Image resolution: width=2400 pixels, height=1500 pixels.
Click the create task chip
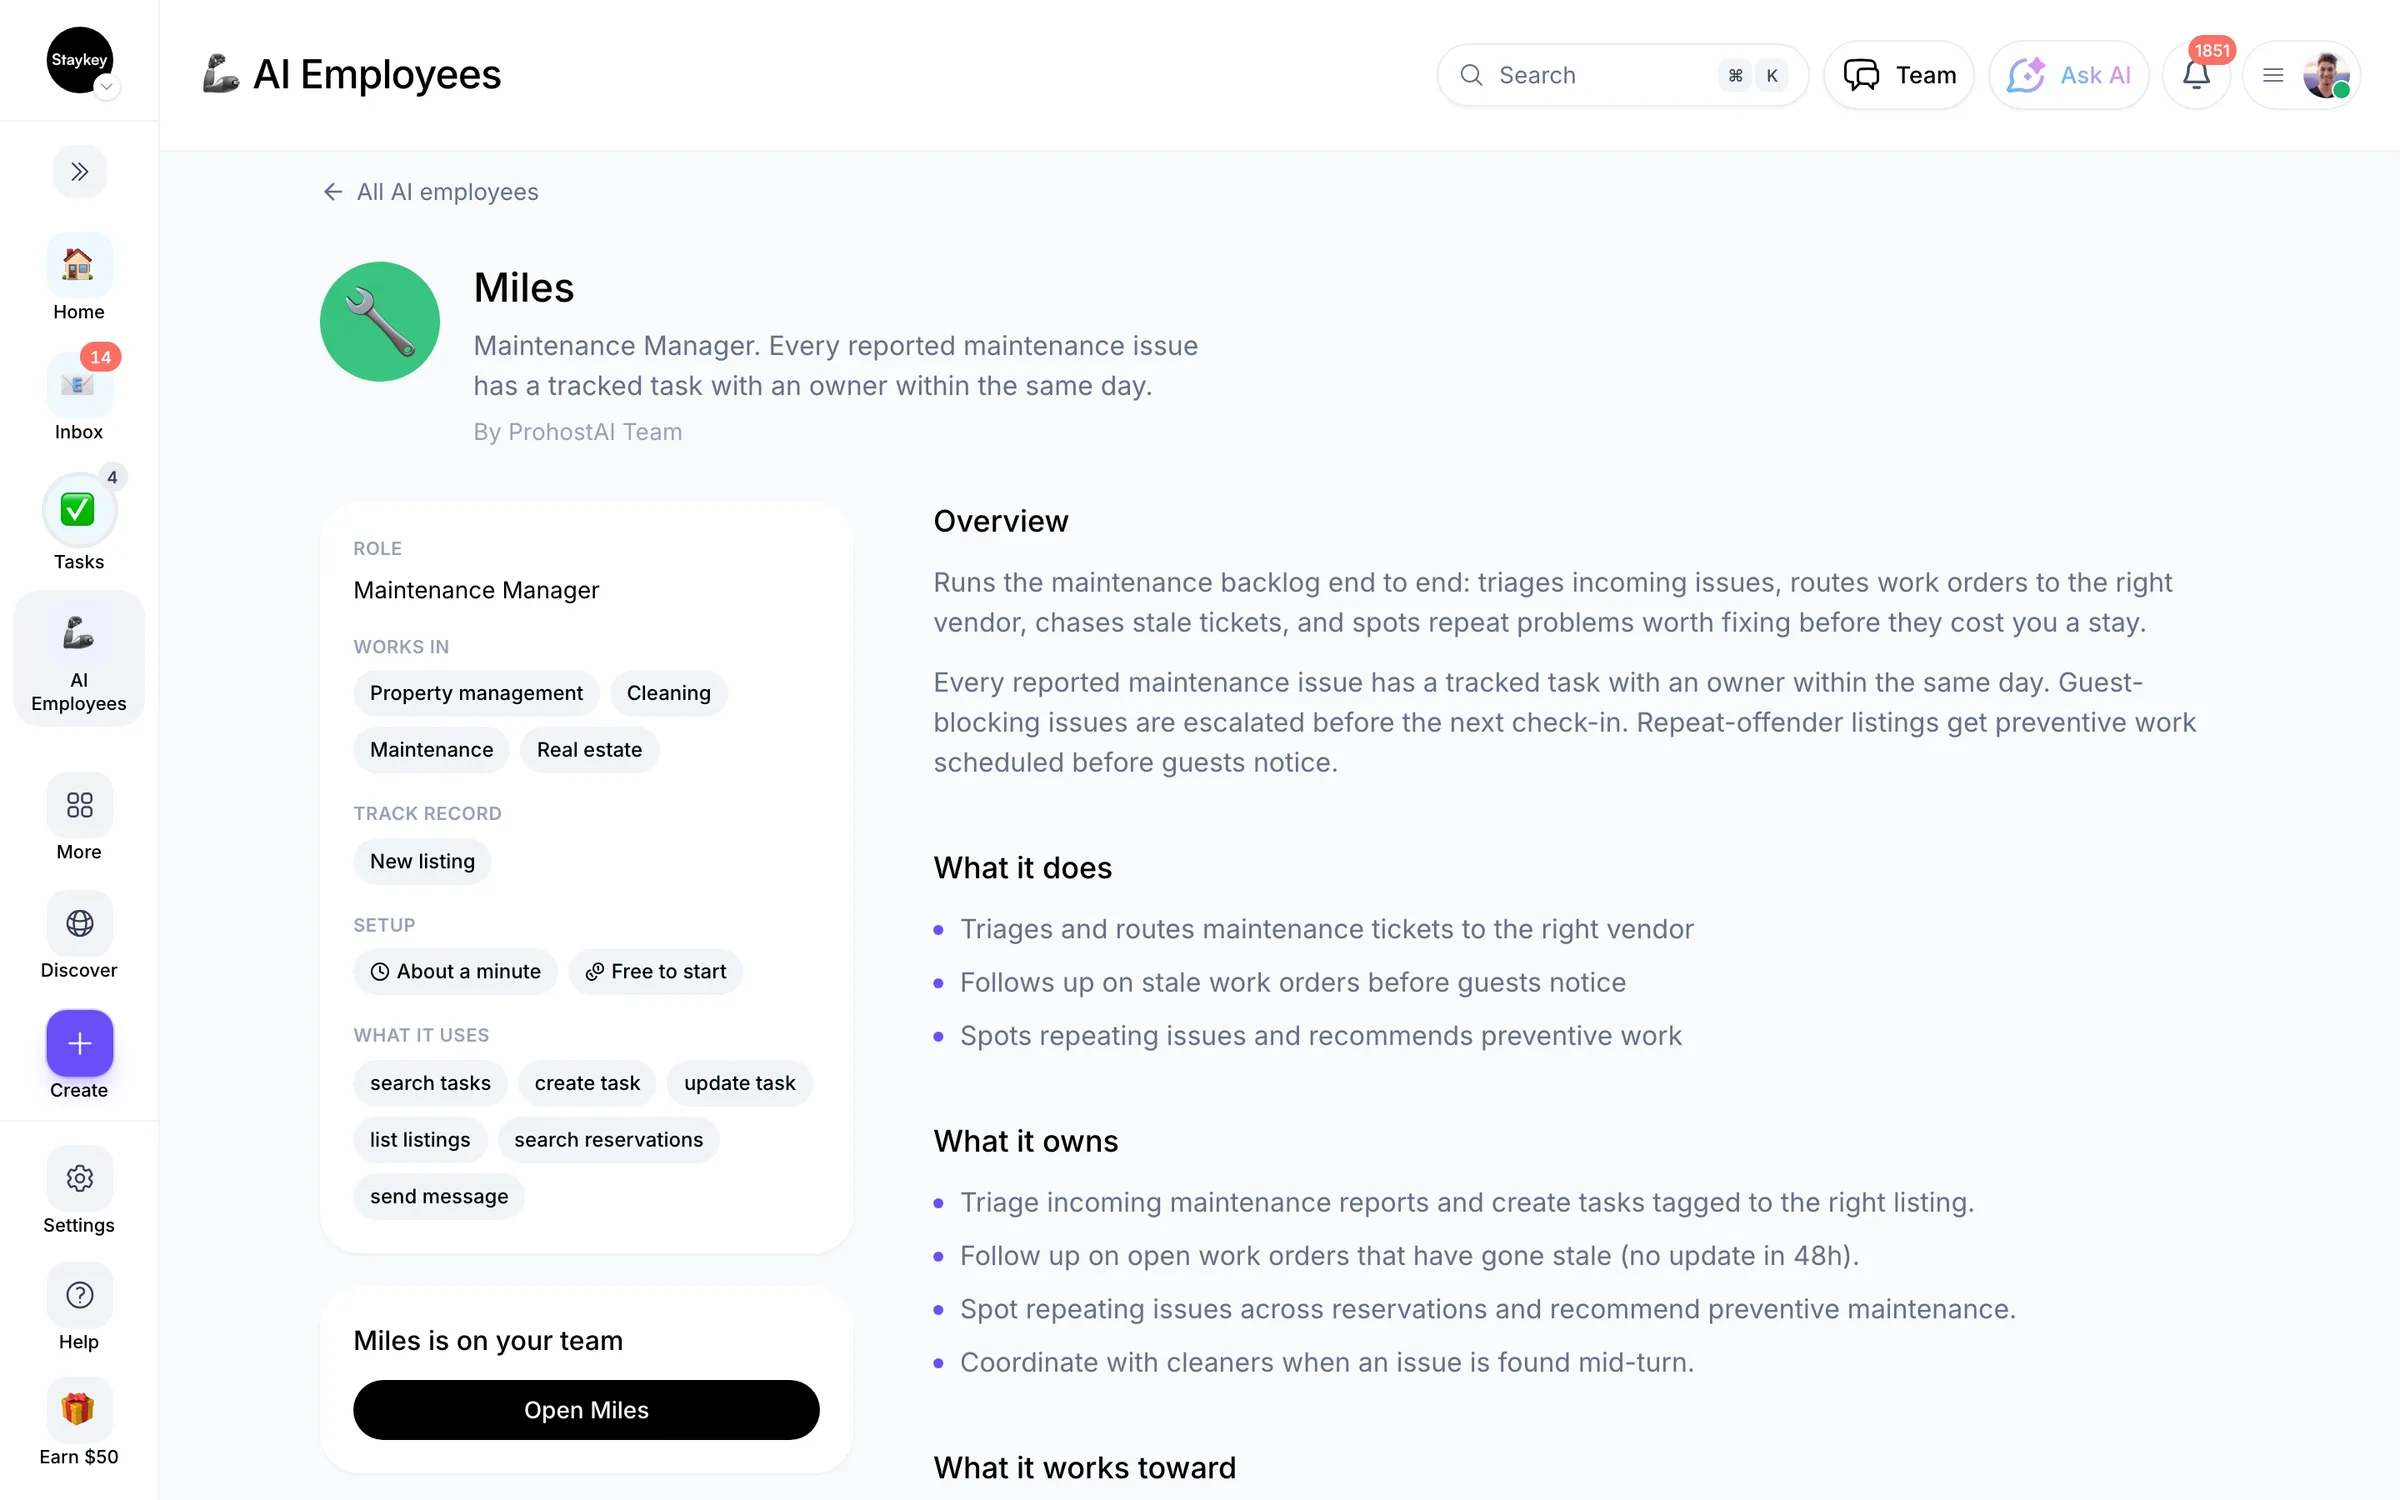click(587, 1083)
